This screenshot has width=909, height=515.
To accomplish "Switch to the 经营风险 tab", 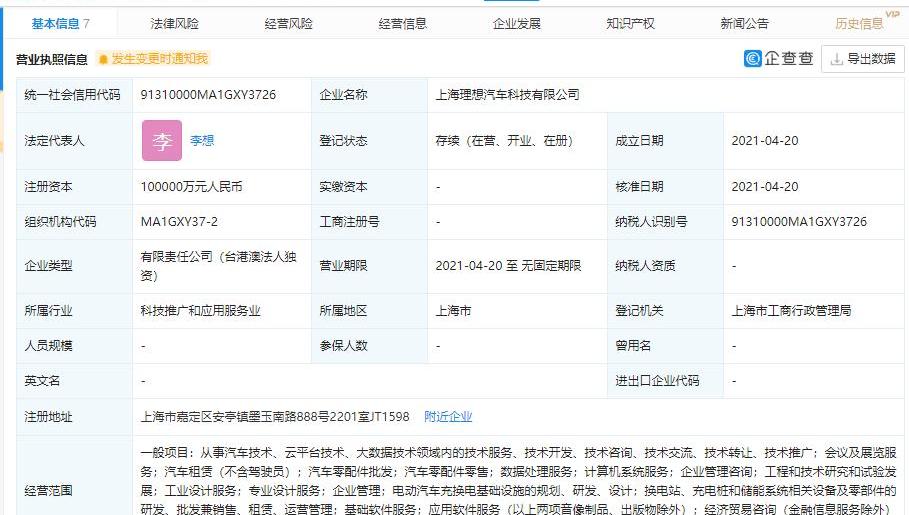I will coord(289,24).
